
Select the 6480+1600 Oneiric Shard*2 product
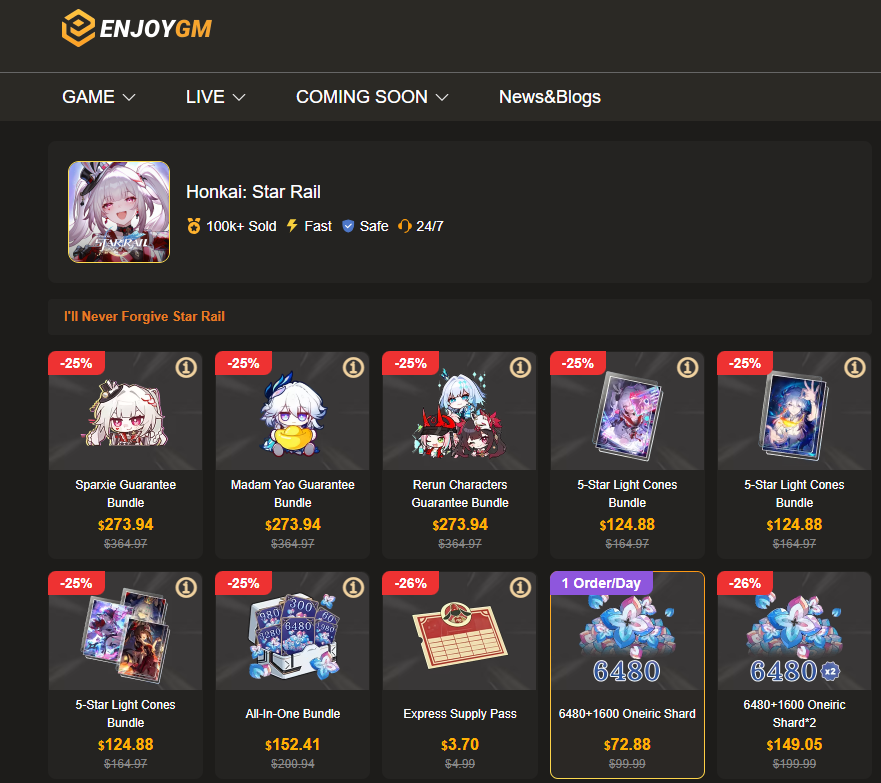click(x=794, y=675)
